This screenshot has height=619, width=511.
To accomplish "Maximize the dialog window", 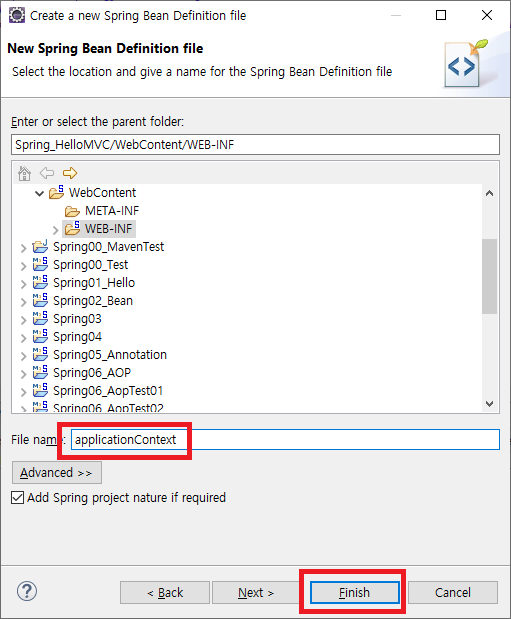I will coord(441,15).
